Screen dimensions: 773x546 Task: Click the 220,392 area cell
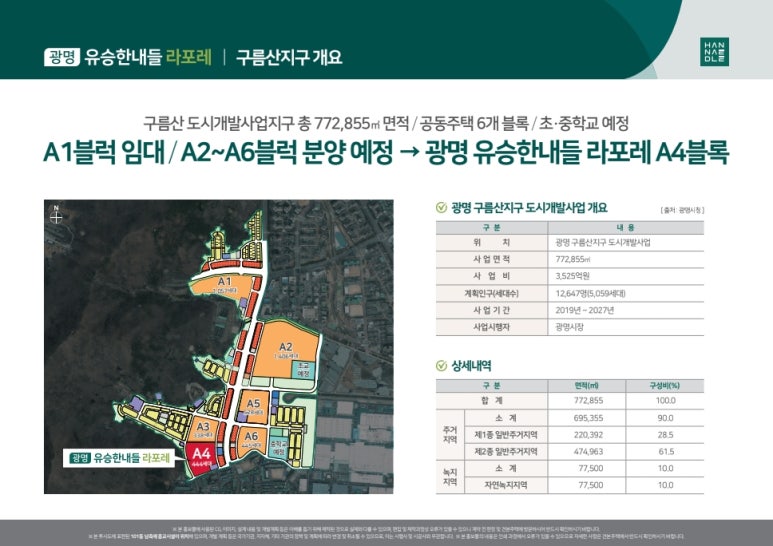pyautogui.click(x=587, y=435)
